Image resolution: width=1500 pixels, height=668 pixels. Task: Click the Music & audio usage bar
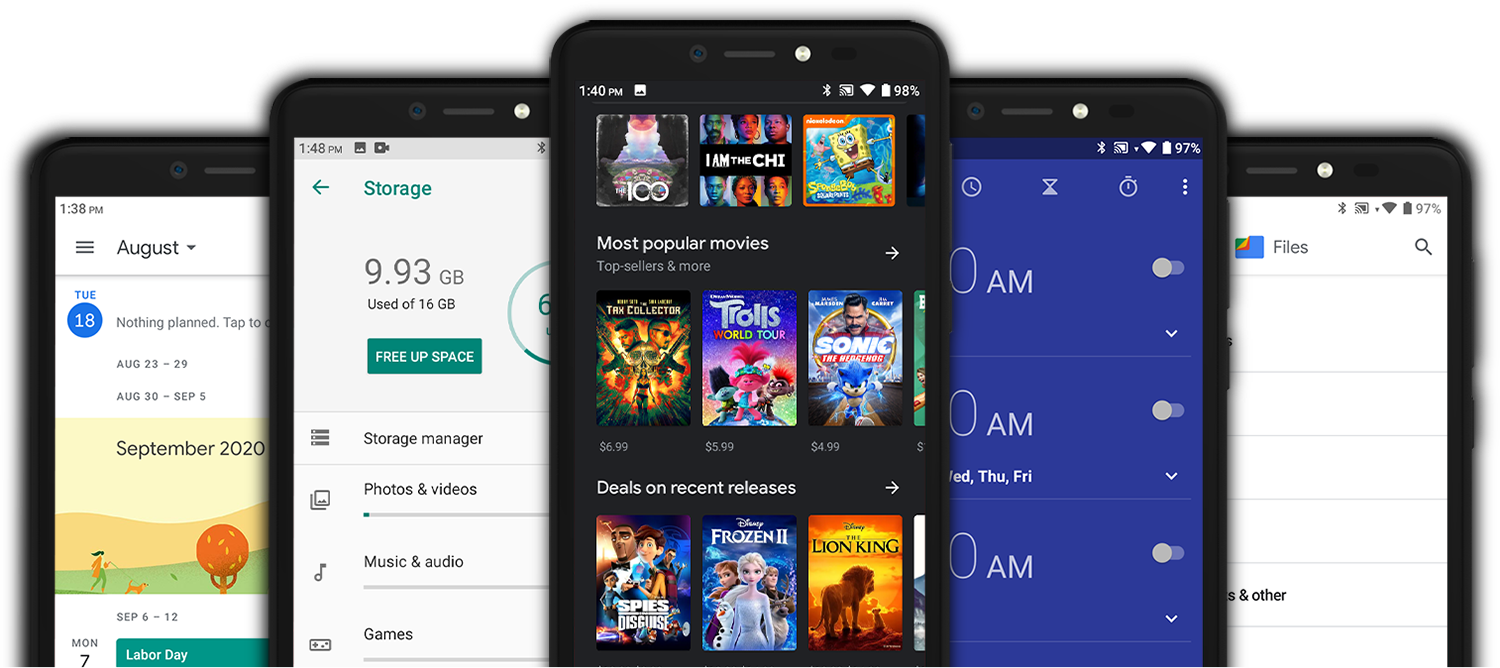(456, 587)
